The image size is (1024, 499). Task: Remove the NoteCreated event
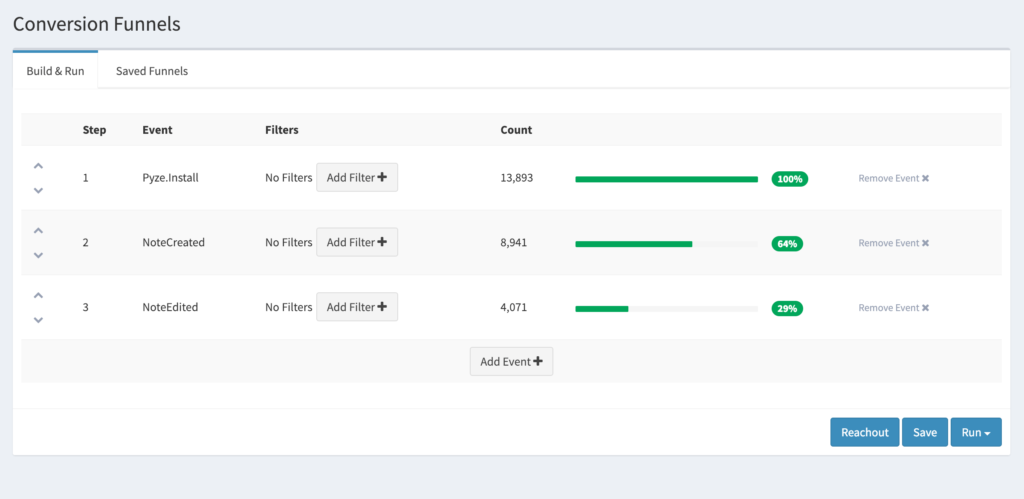893,243
